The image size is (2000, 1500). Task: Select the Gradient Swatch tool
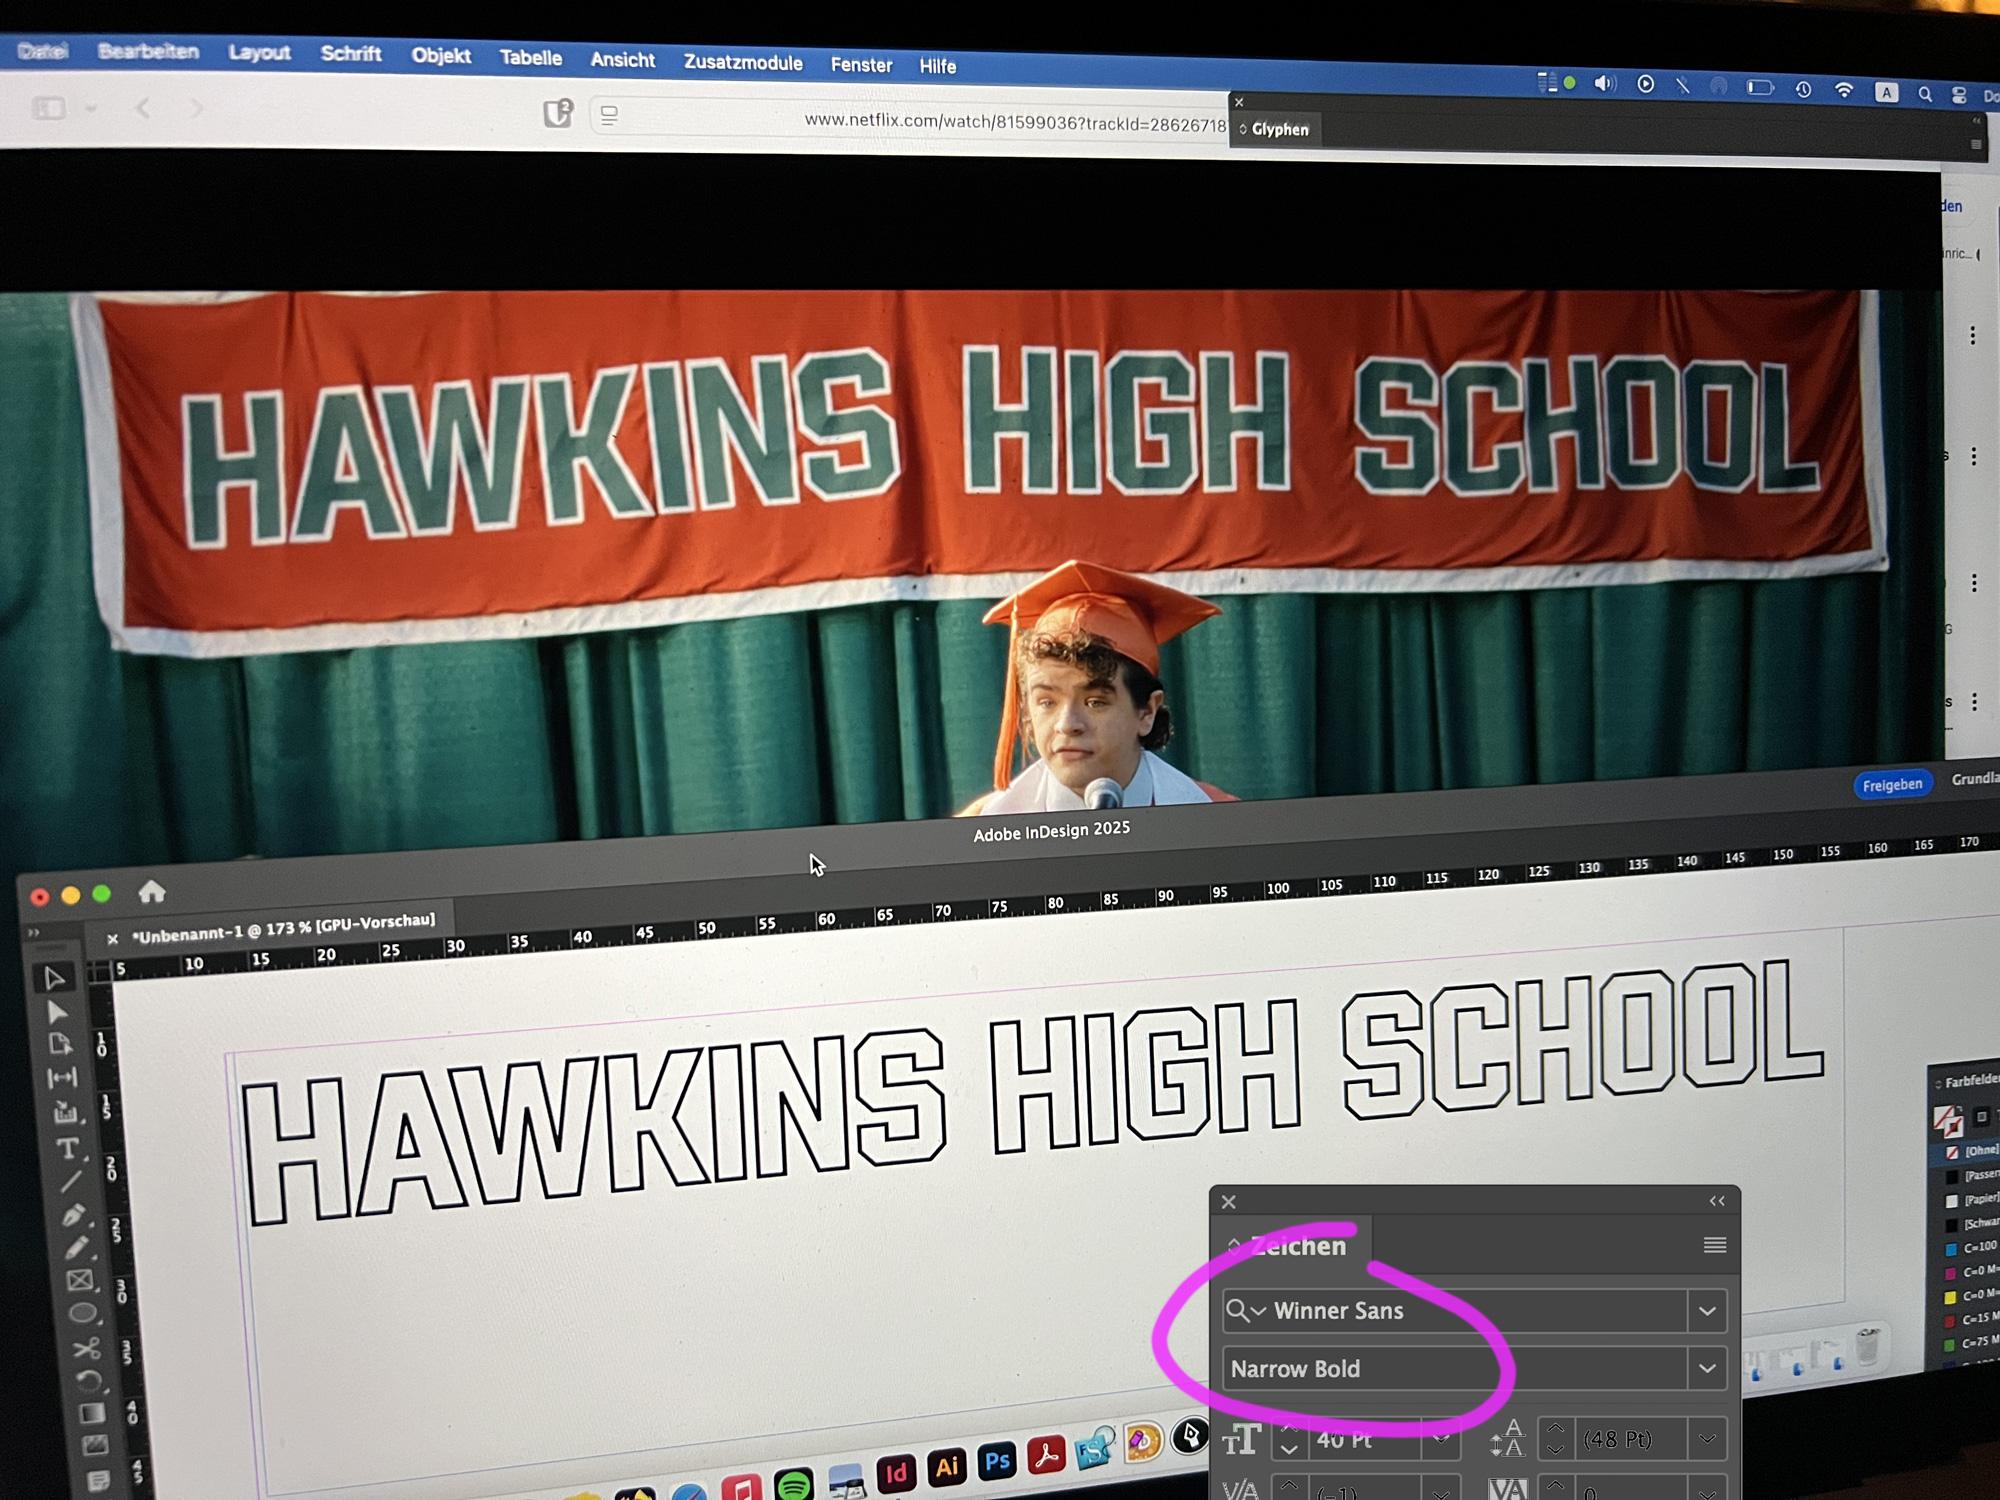point(91,1413)
